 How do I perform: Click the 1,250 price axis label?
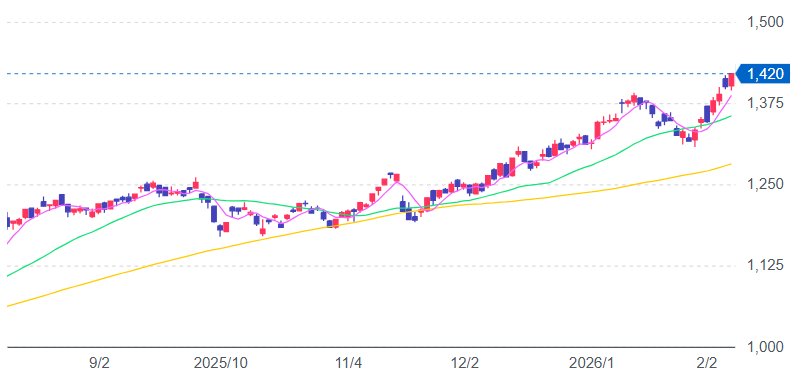click(x=765, y=185)
